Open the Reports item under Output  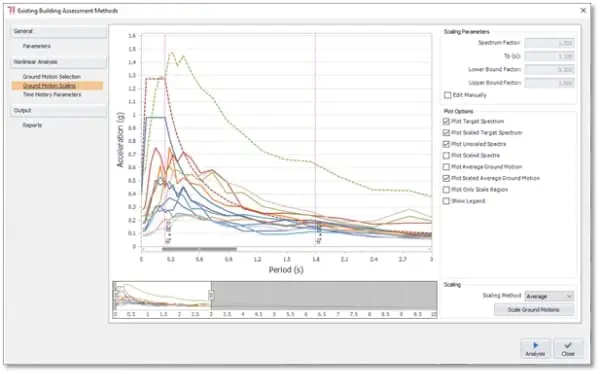[32, 125]
